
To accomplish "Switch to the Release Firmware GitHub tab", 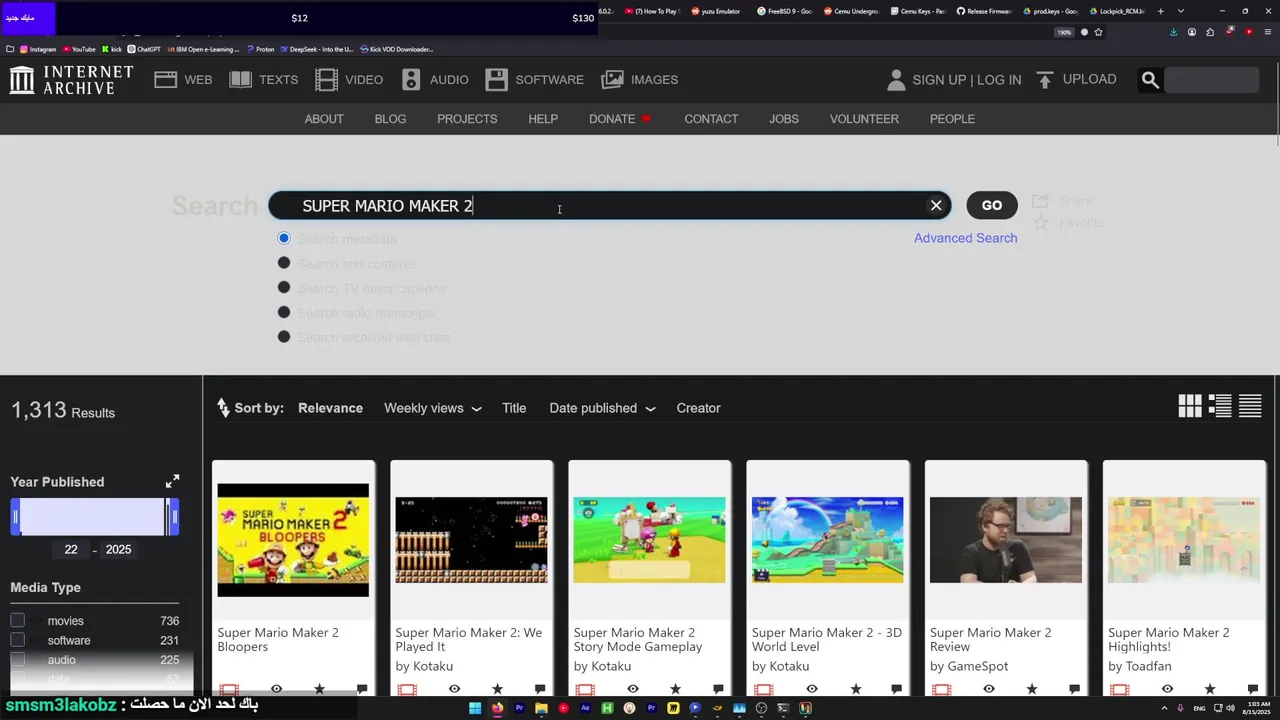I will tap(984, 11).
